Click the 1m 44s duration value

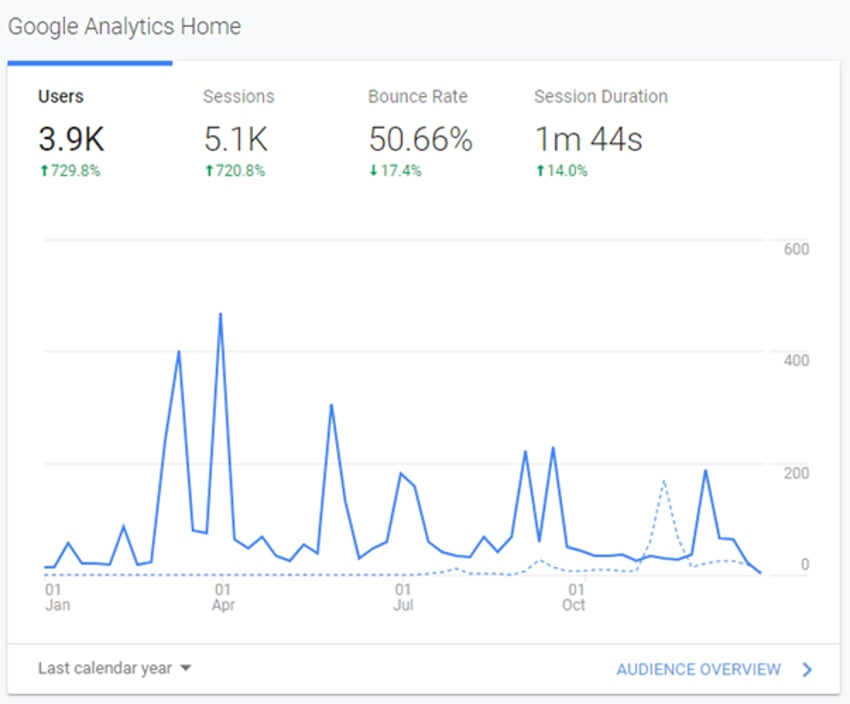pyautogui.click(x=589, y=139)
